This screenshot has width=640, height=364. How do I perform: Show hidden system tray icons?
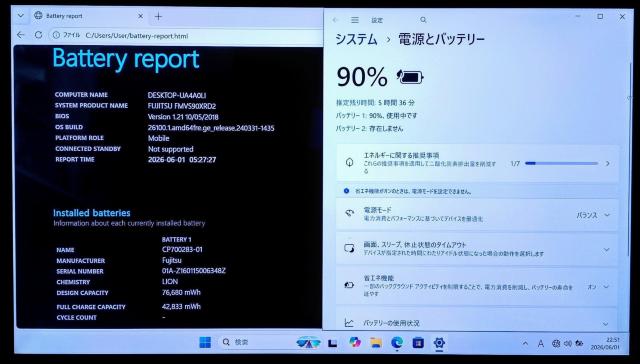click(x=525, y=344)
